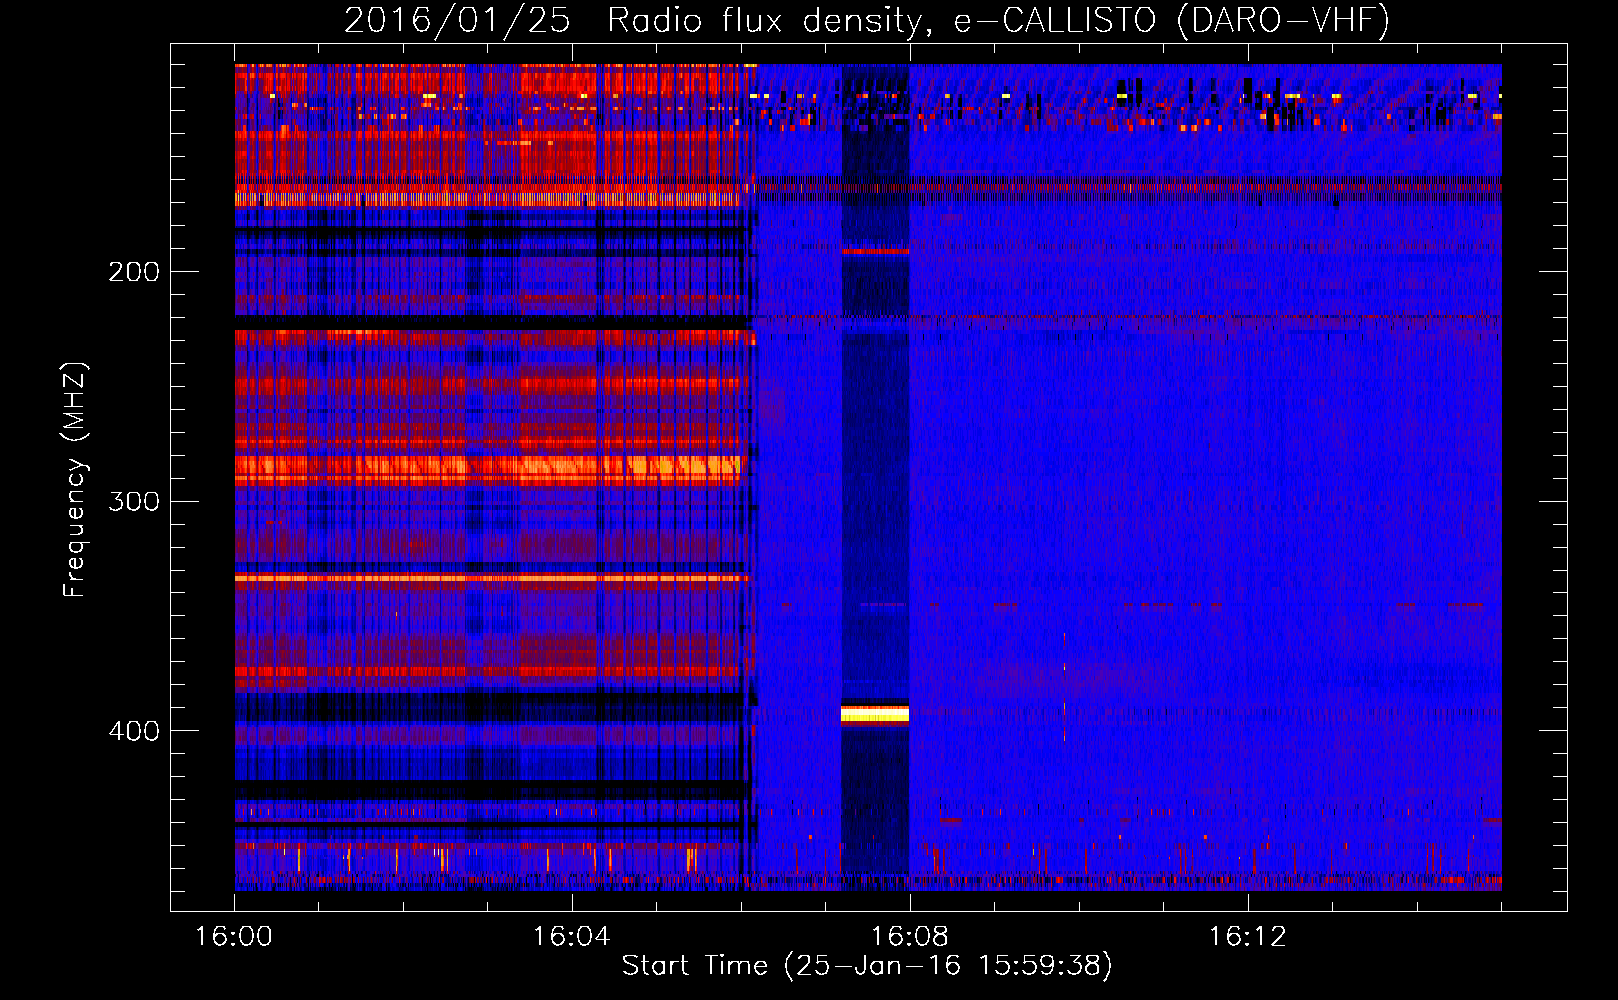Viewport: 1618px width, 1000px height.
Task: Click the 16:08 time tick label
Action: (x=909, y=936)
